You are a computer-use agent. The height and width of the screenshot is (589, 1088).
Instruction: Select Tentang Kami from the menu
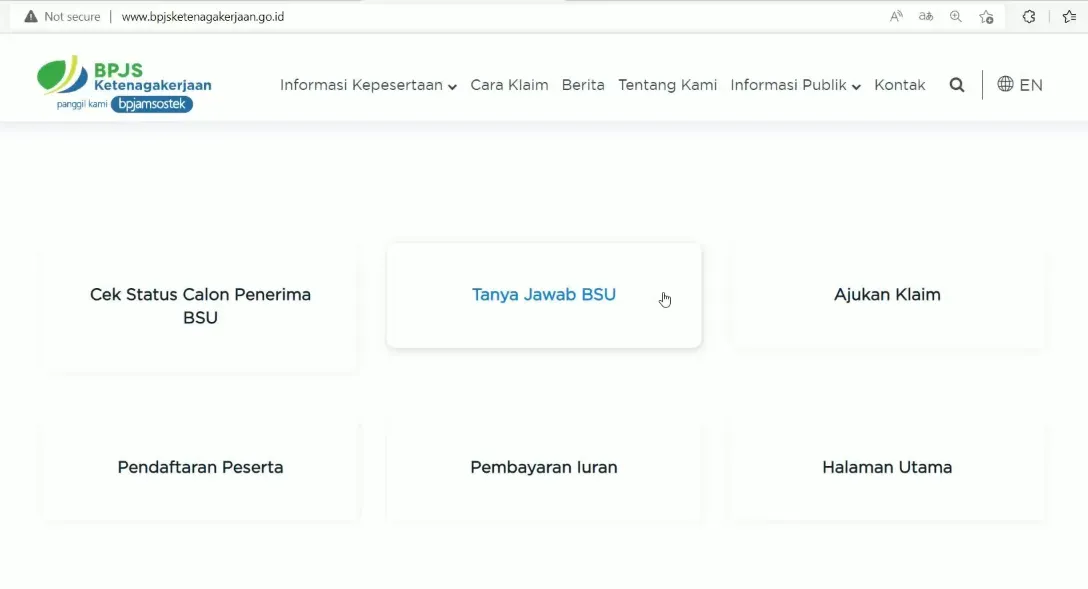click(667, 85)
